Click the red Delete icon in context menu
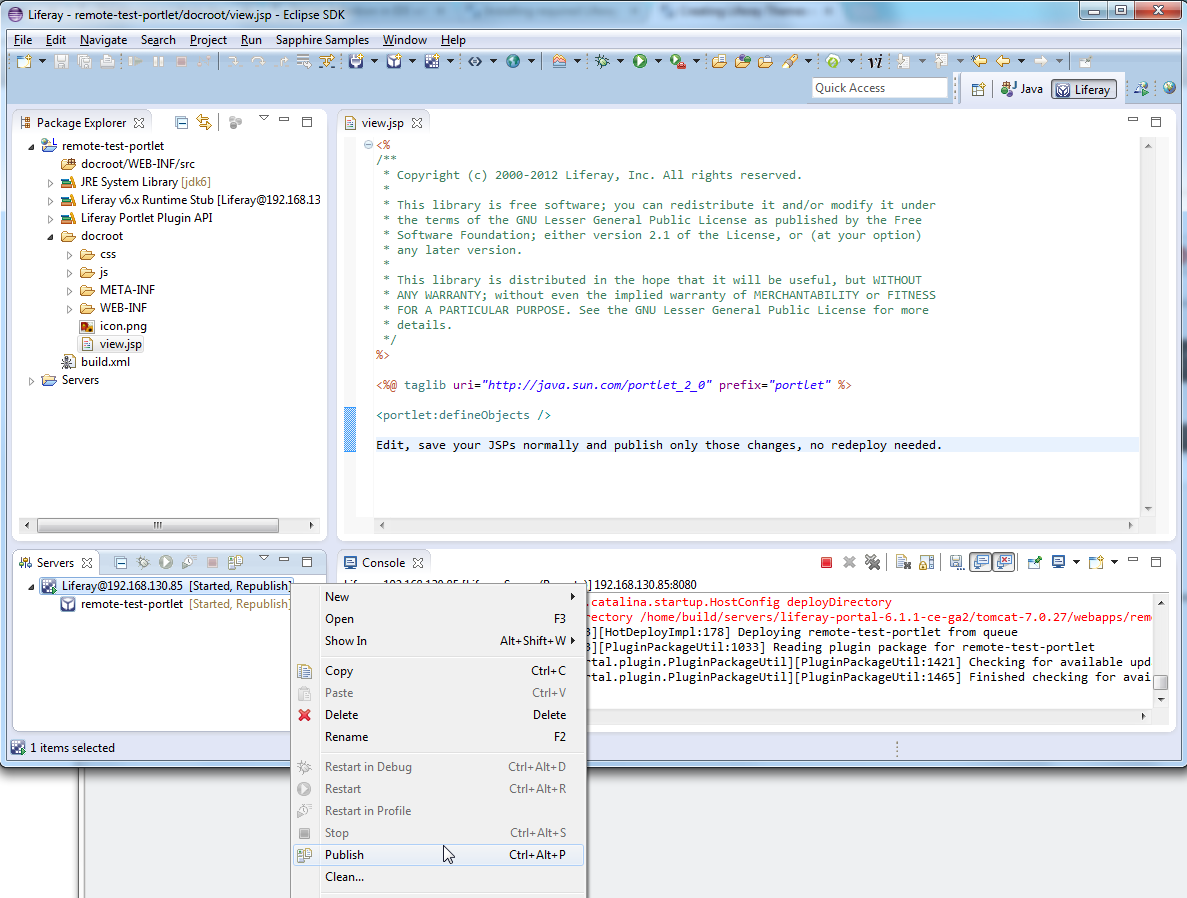The image size is (1187, 898). tap(304, 715)
